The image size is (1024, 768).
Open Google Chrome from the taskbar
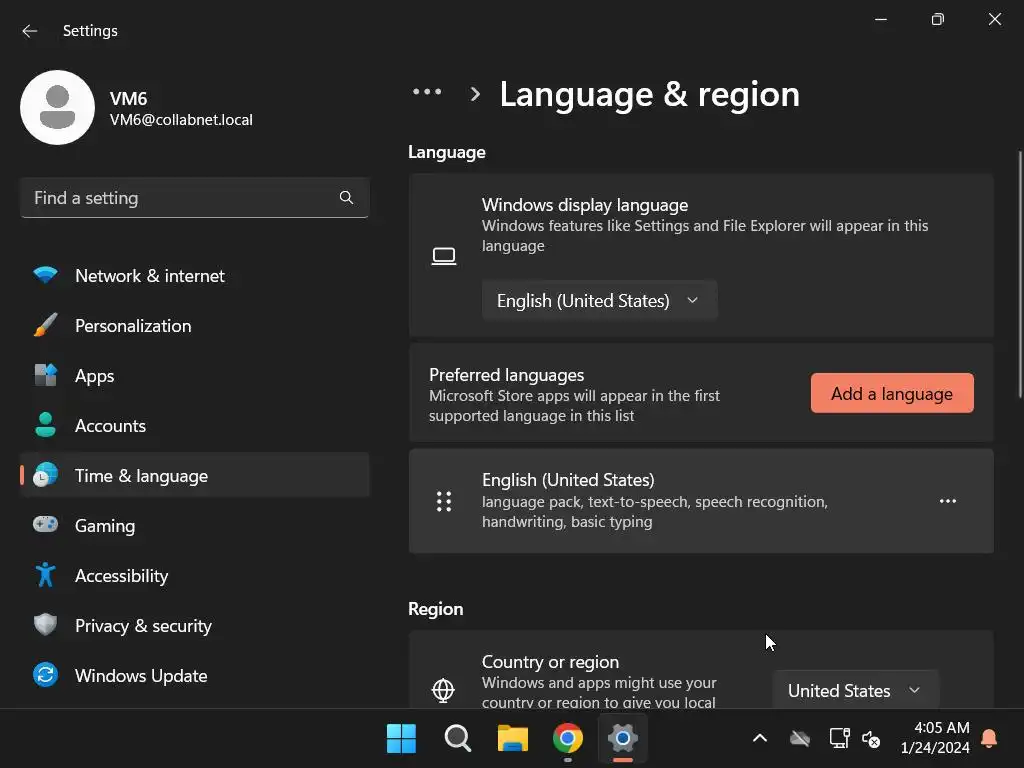568,739
